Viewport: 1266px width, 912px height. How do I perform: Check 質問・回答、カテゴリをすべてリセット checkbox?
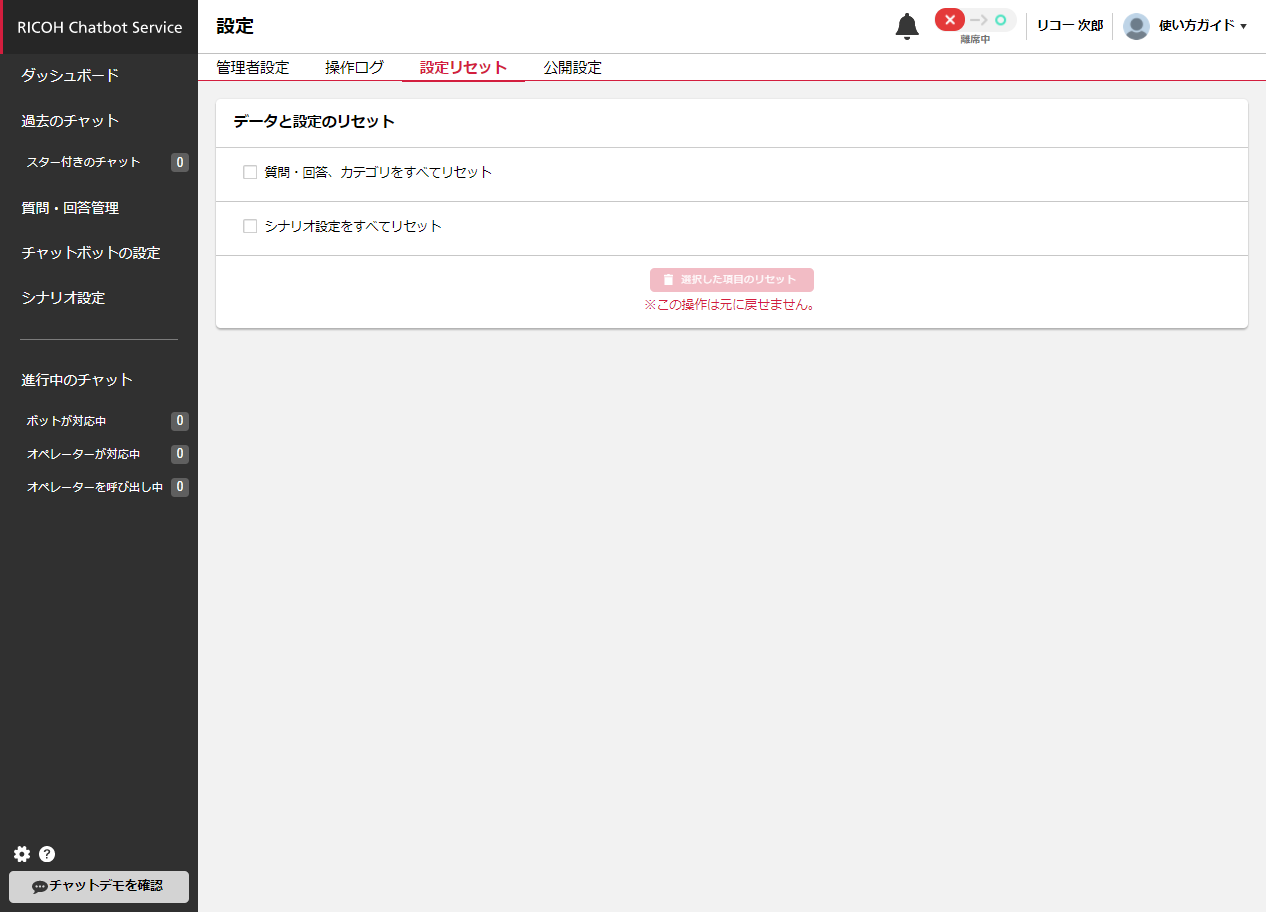coord(251,172)
